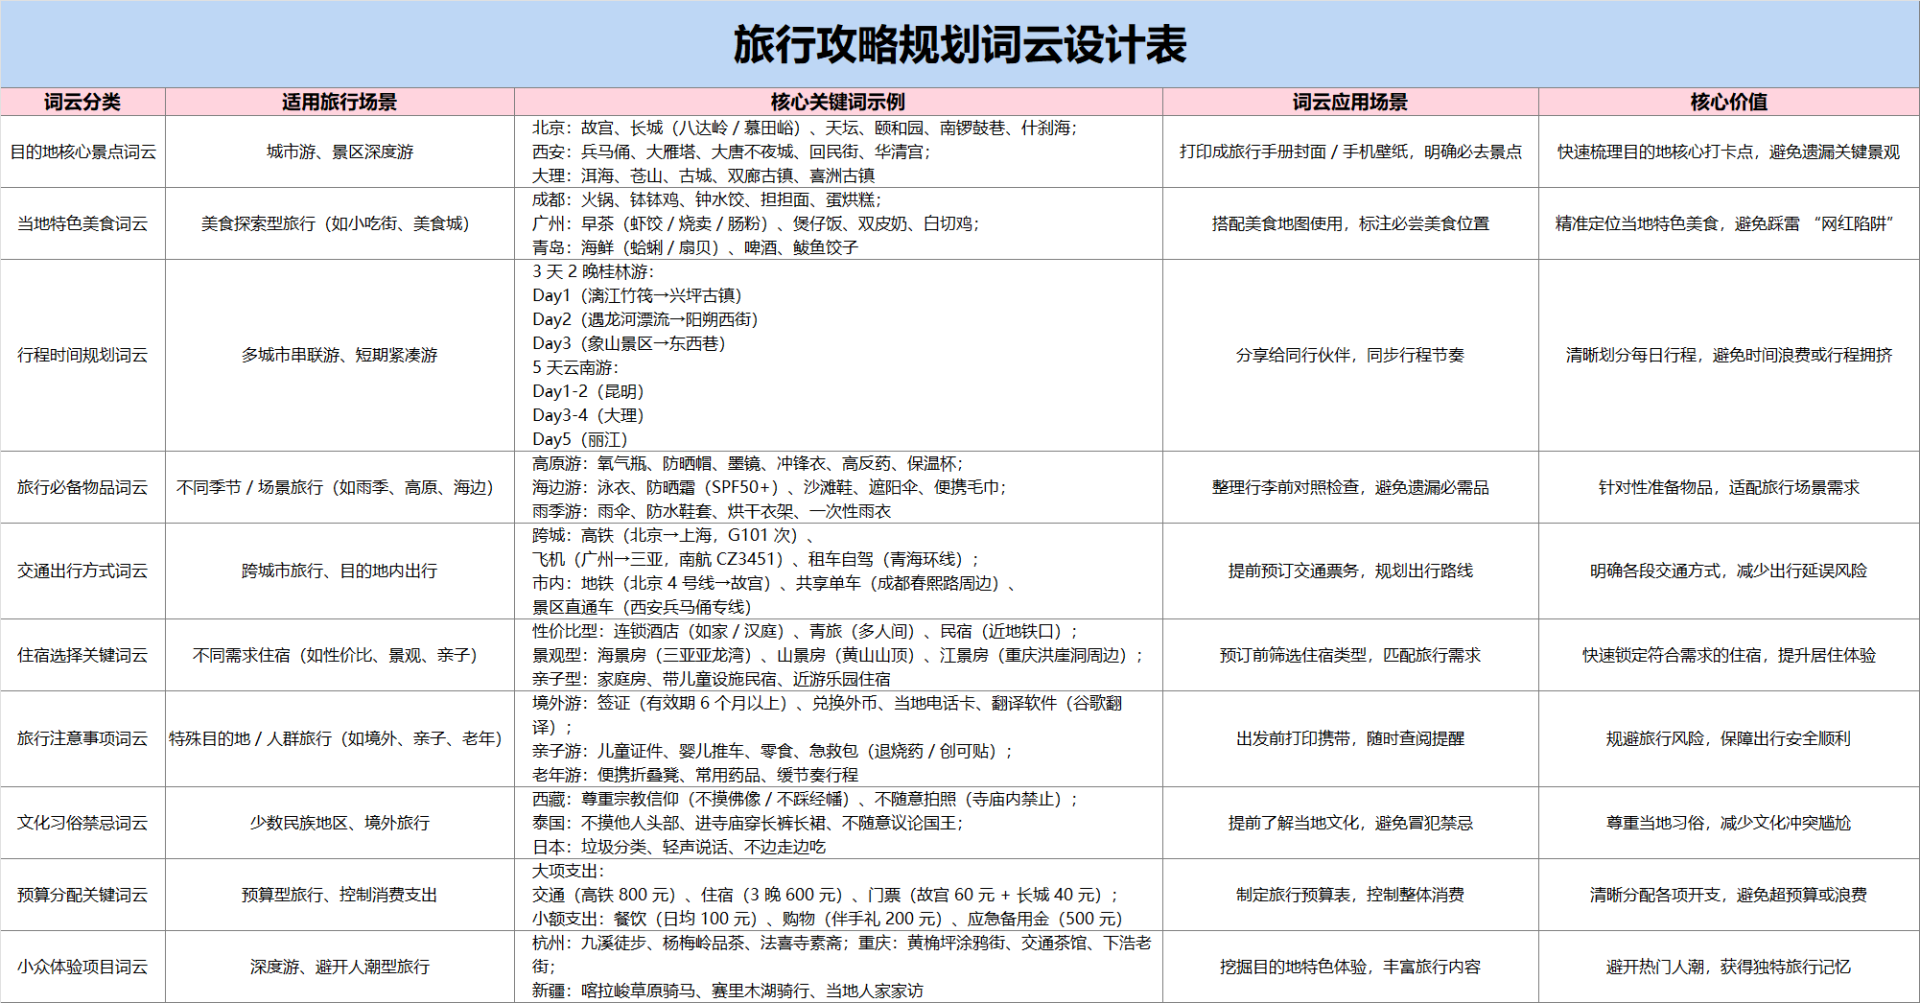Click the 当地特色美食词云 row label
Viewport: 1920px width, 1003px height.
pos(83,224)
